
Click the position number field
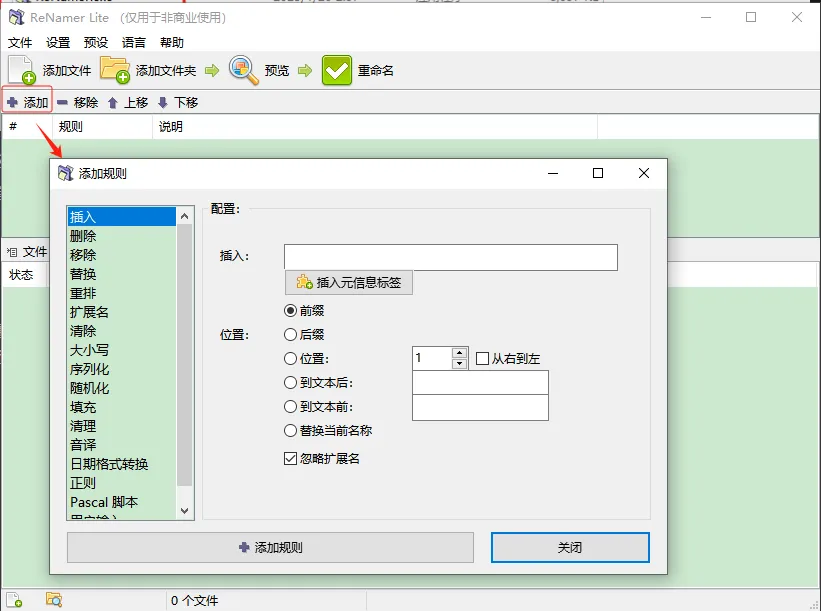[x=432, y=358]
